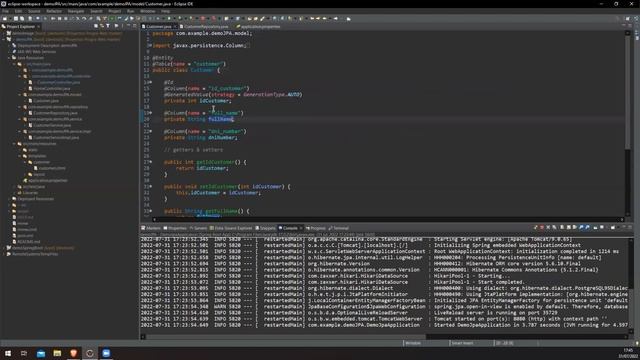
Task: Select CustomerService.java in the tree
Action: coord(52,125)
